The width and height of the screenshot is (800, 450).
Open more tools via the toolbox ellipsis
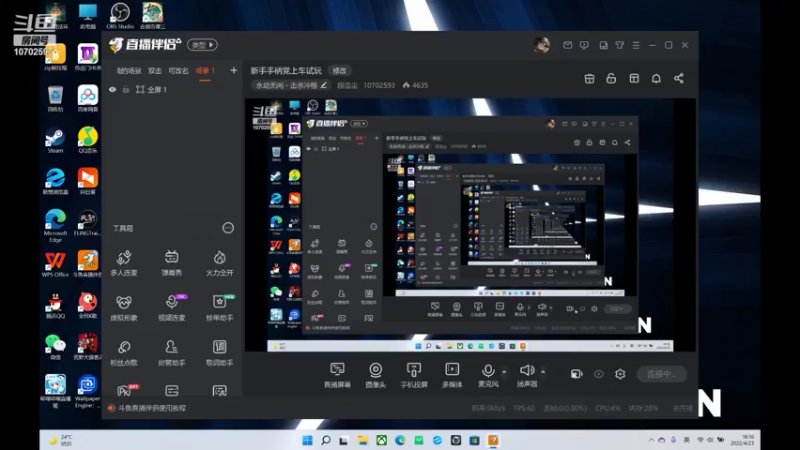(x=228, y=228)
